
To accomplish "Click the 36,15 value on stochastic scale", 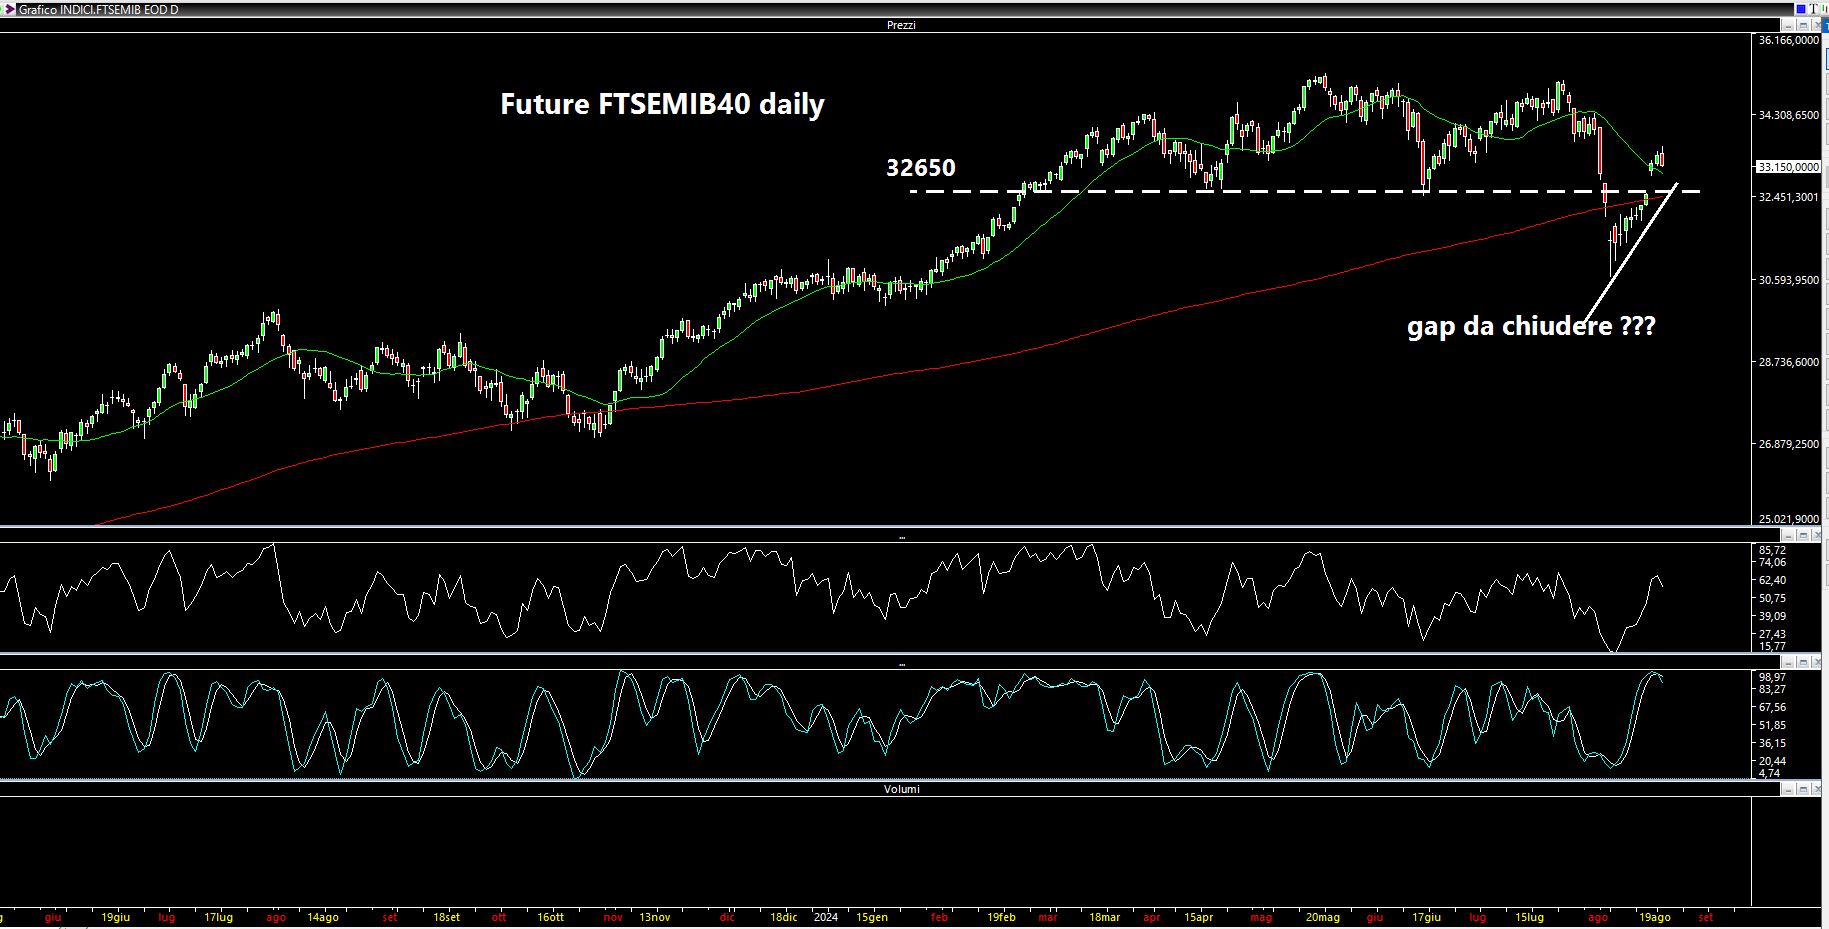I will [x=1772, y=743].
